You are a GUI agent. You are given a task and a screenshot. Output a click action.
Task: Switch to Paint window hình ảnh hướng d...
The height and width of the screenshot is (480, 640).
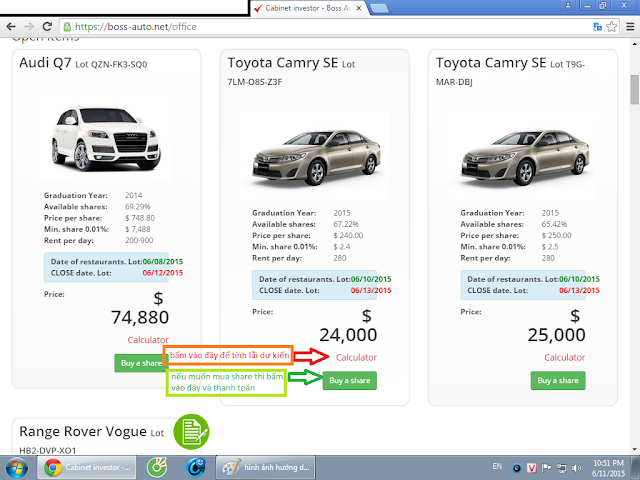(265, 468)
